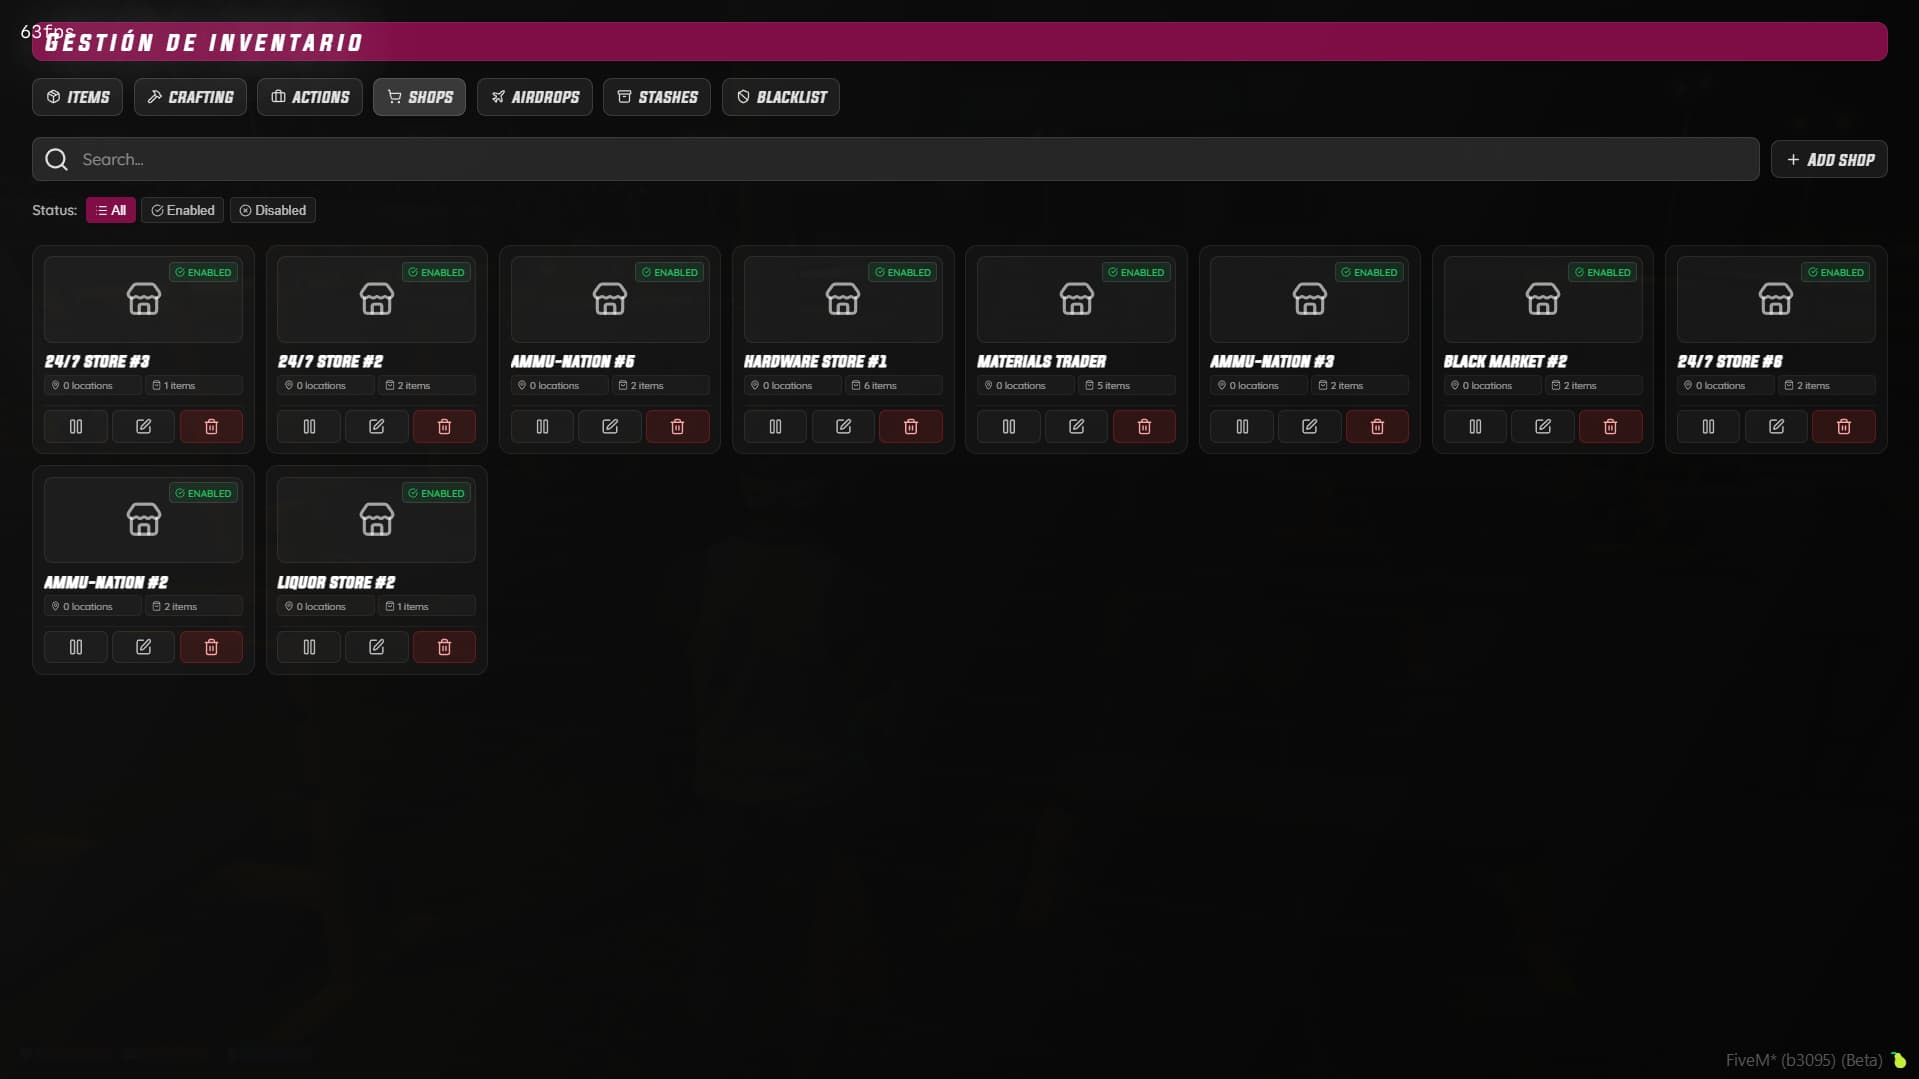
Task: Open the Blacklist tab
Action: click(x=780, y=96)
